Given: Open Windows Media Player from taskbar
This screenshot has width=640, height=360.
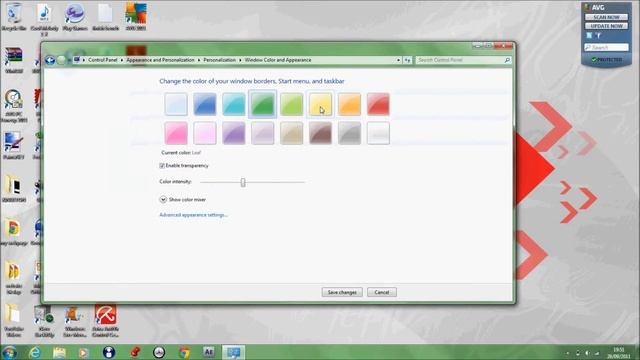Looking at the screenshot, I should 83,352.
